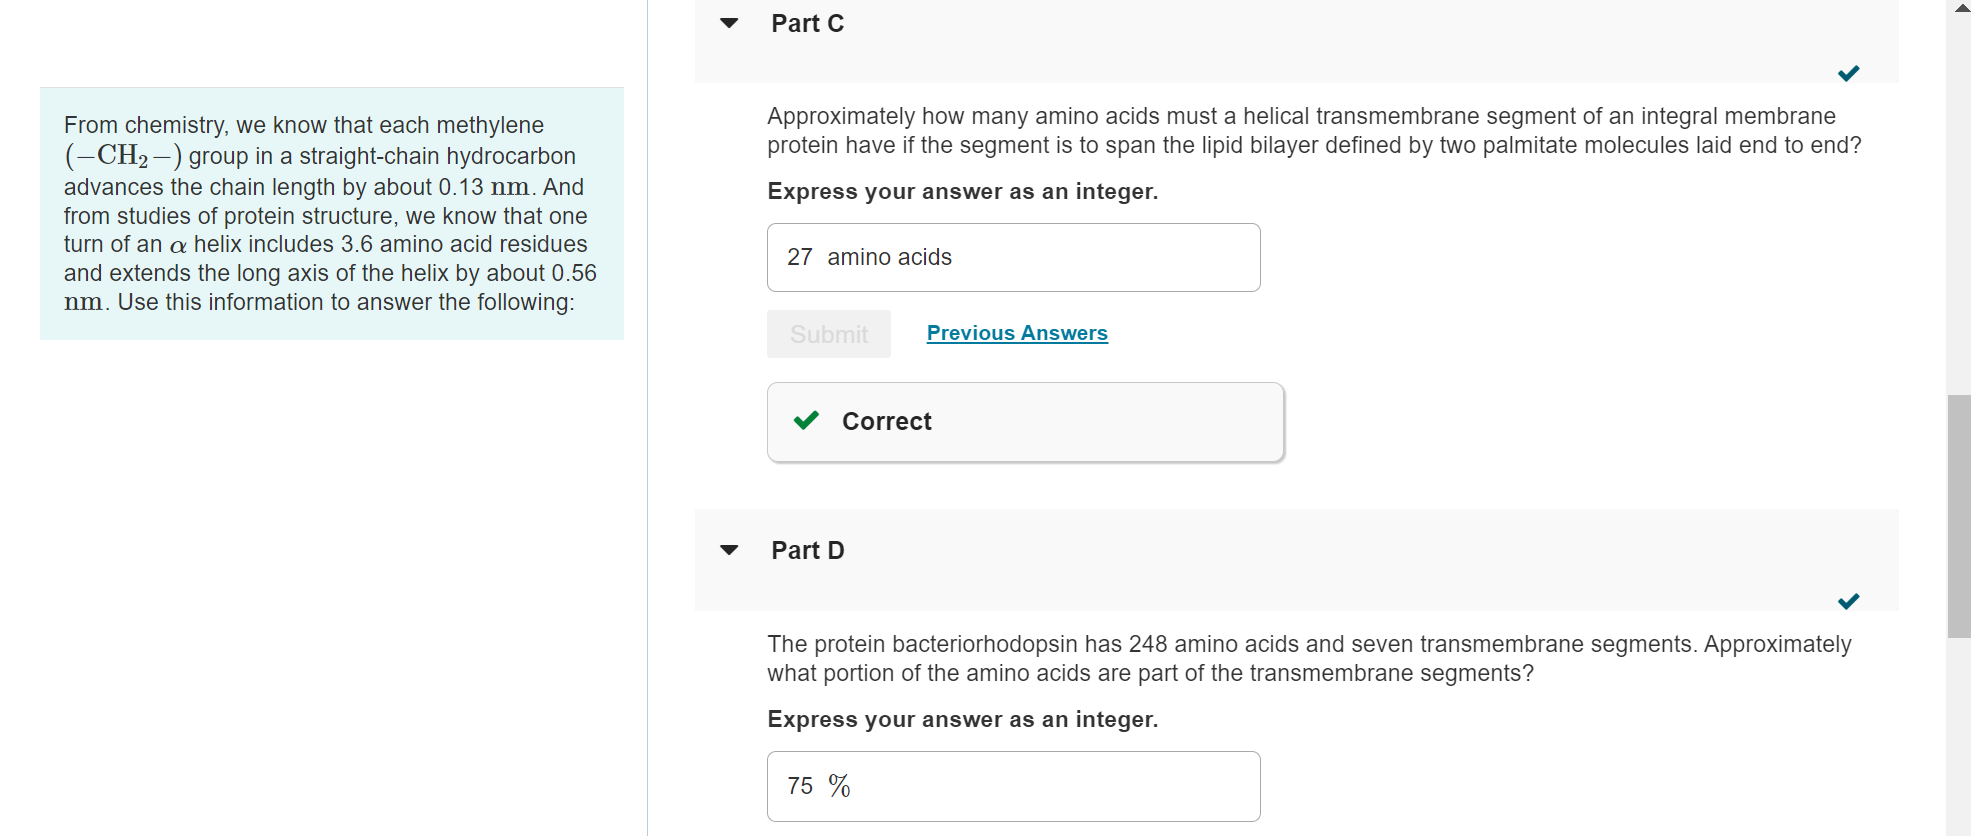Viewport: 1971px width, 836px height.
Task: Click the Correct feedback box
Action: (x=1025, y=422)
